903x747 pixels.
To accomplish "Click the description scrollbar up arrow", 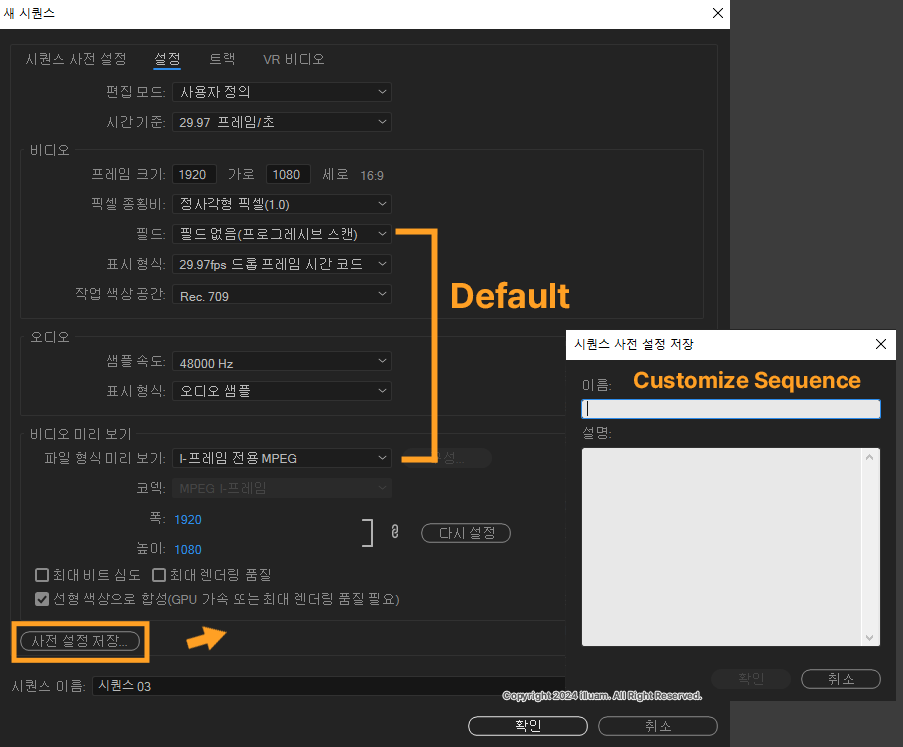I will (x=870, y=457).
